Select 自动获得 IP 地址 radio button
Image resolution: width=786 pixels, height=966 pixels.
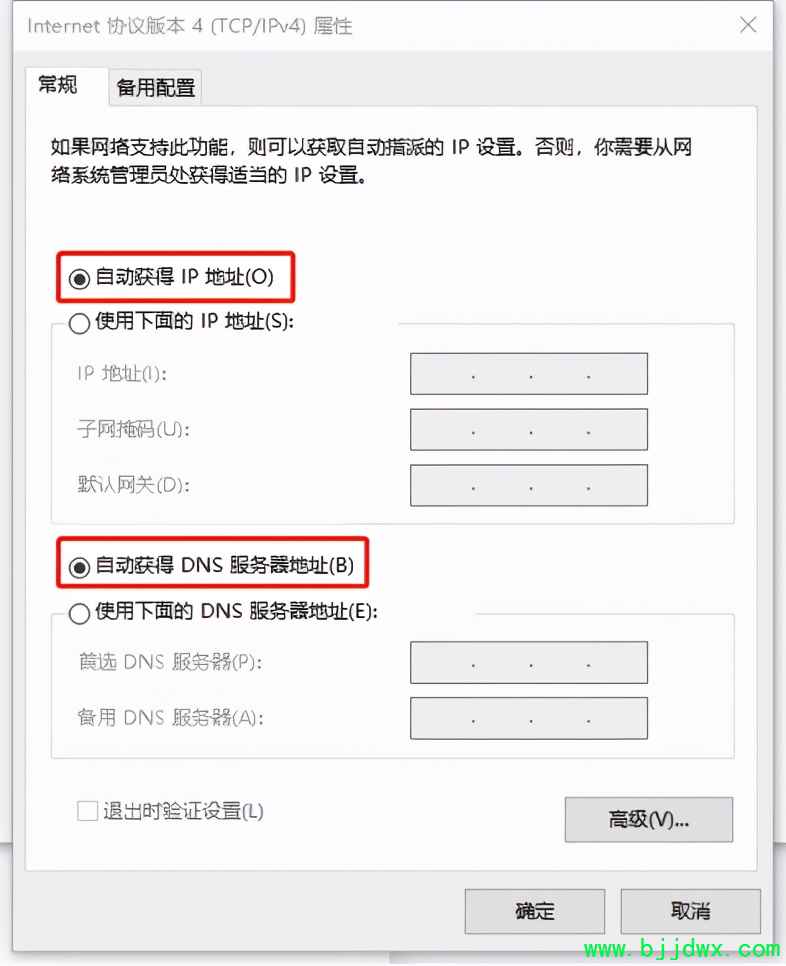pos(79,278)
